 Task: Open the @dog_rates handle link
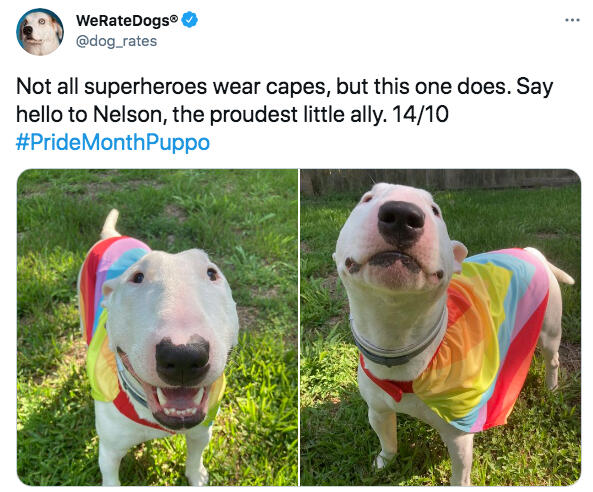tap(116, 41)
